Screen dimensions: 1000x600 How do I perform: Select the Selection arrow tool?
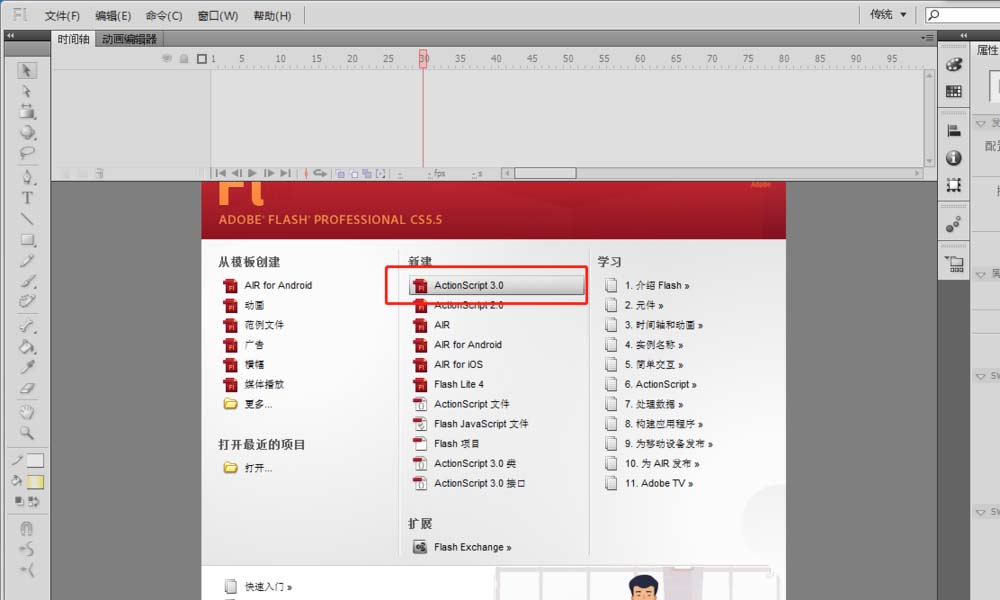(26, 70)
